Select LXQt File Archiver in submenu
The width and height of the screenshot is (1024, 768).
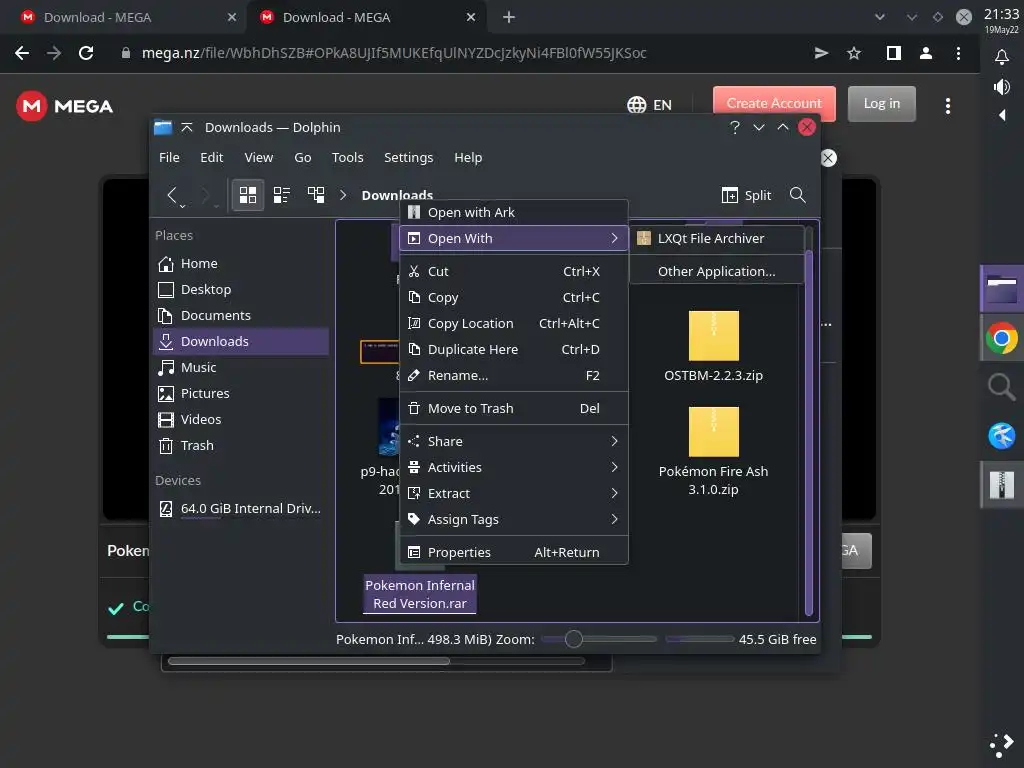click(x=716, y=238)
